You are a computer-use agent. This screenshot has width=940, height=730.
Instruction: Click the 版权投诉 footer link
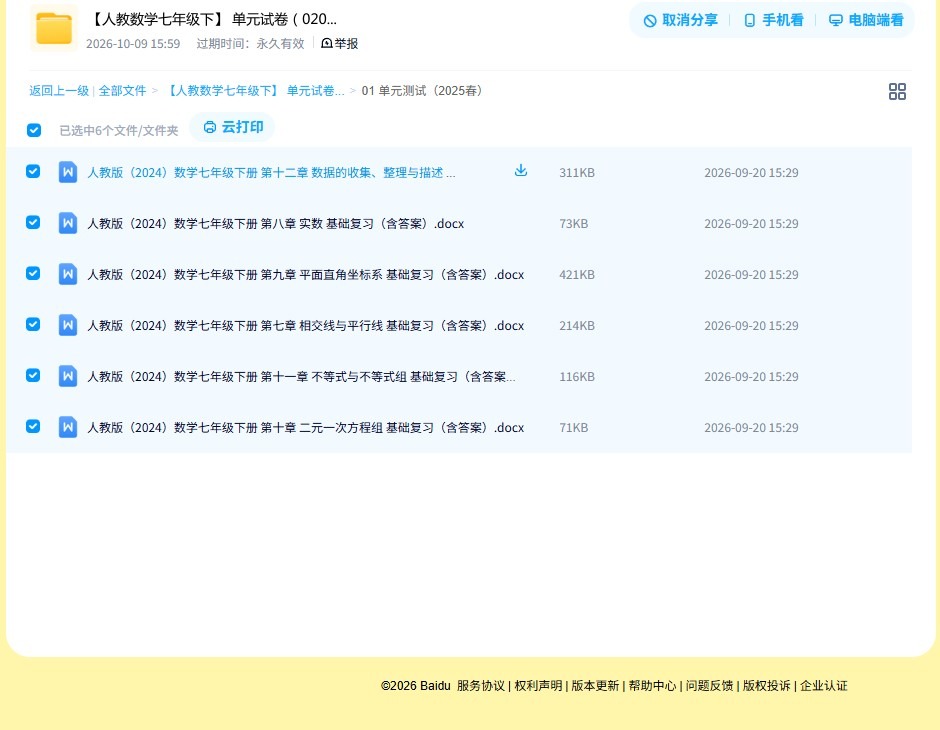[767, 686]
